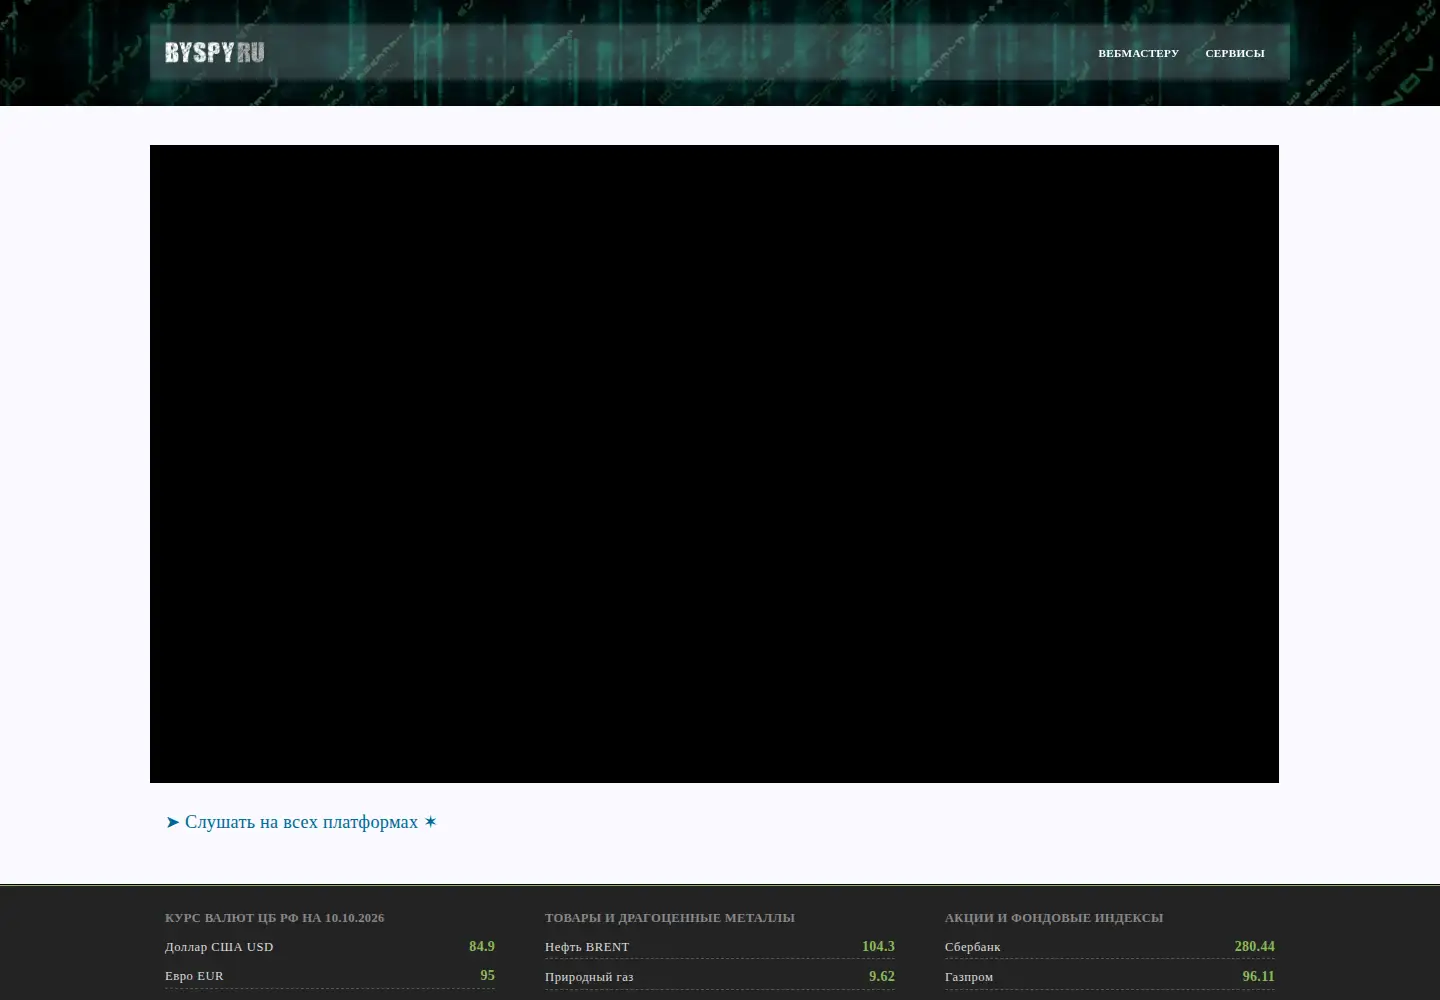
Task: Click the euro rate value 95
Action: click(487, 975)
